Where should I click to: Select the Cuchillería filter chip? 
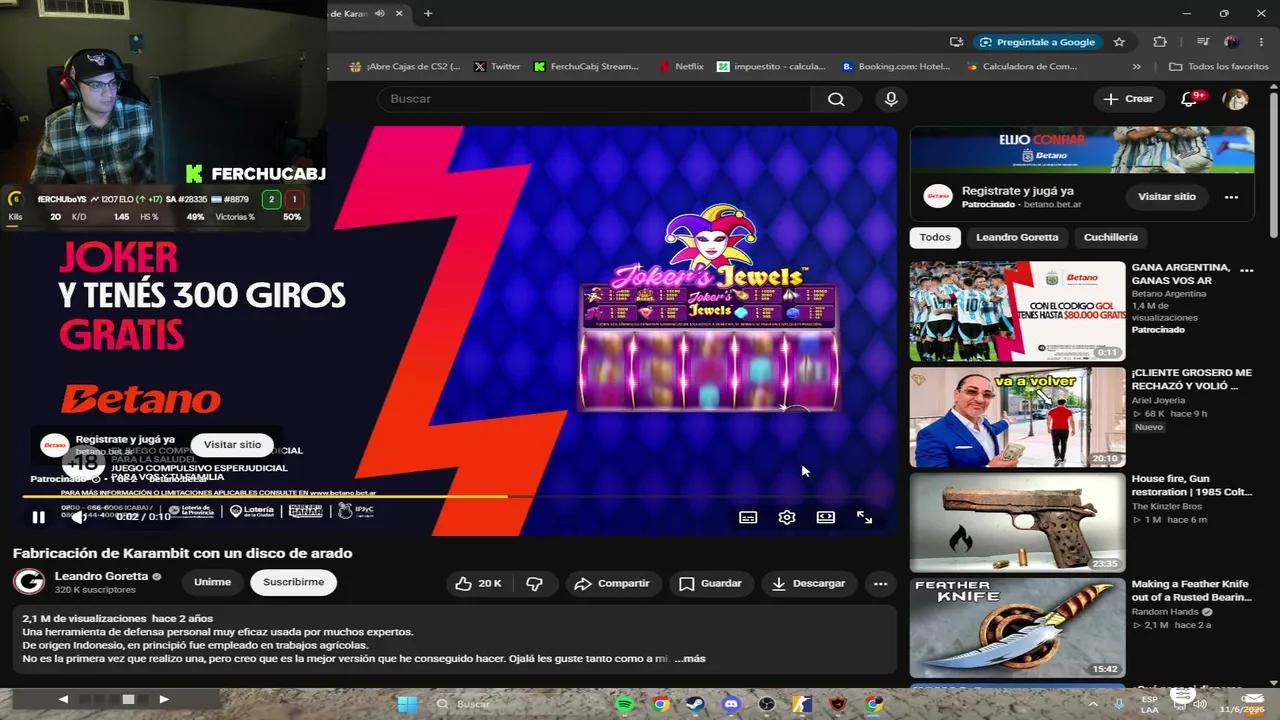click(x=1111, y=237)
